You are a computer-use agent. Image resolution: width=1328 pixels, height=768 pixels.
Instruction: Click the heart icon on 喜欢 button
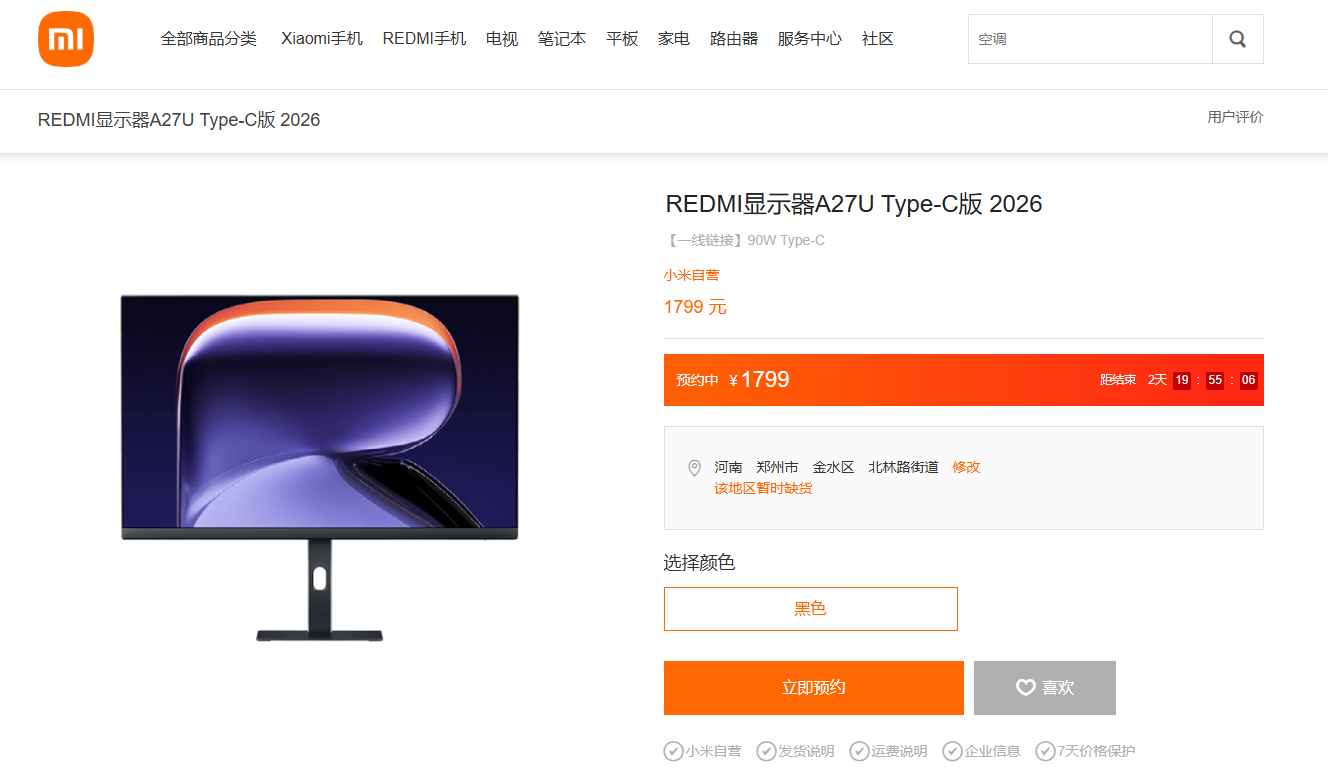coord(1025,687)
